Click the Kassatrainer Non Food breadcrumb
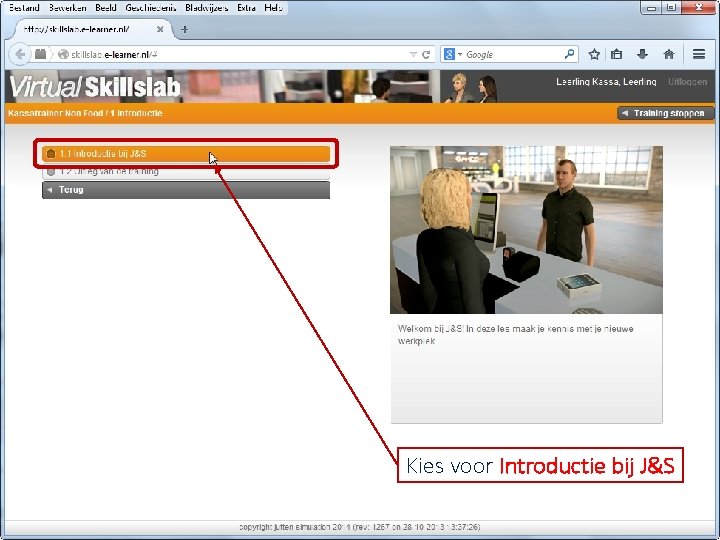 coord(56,113)
